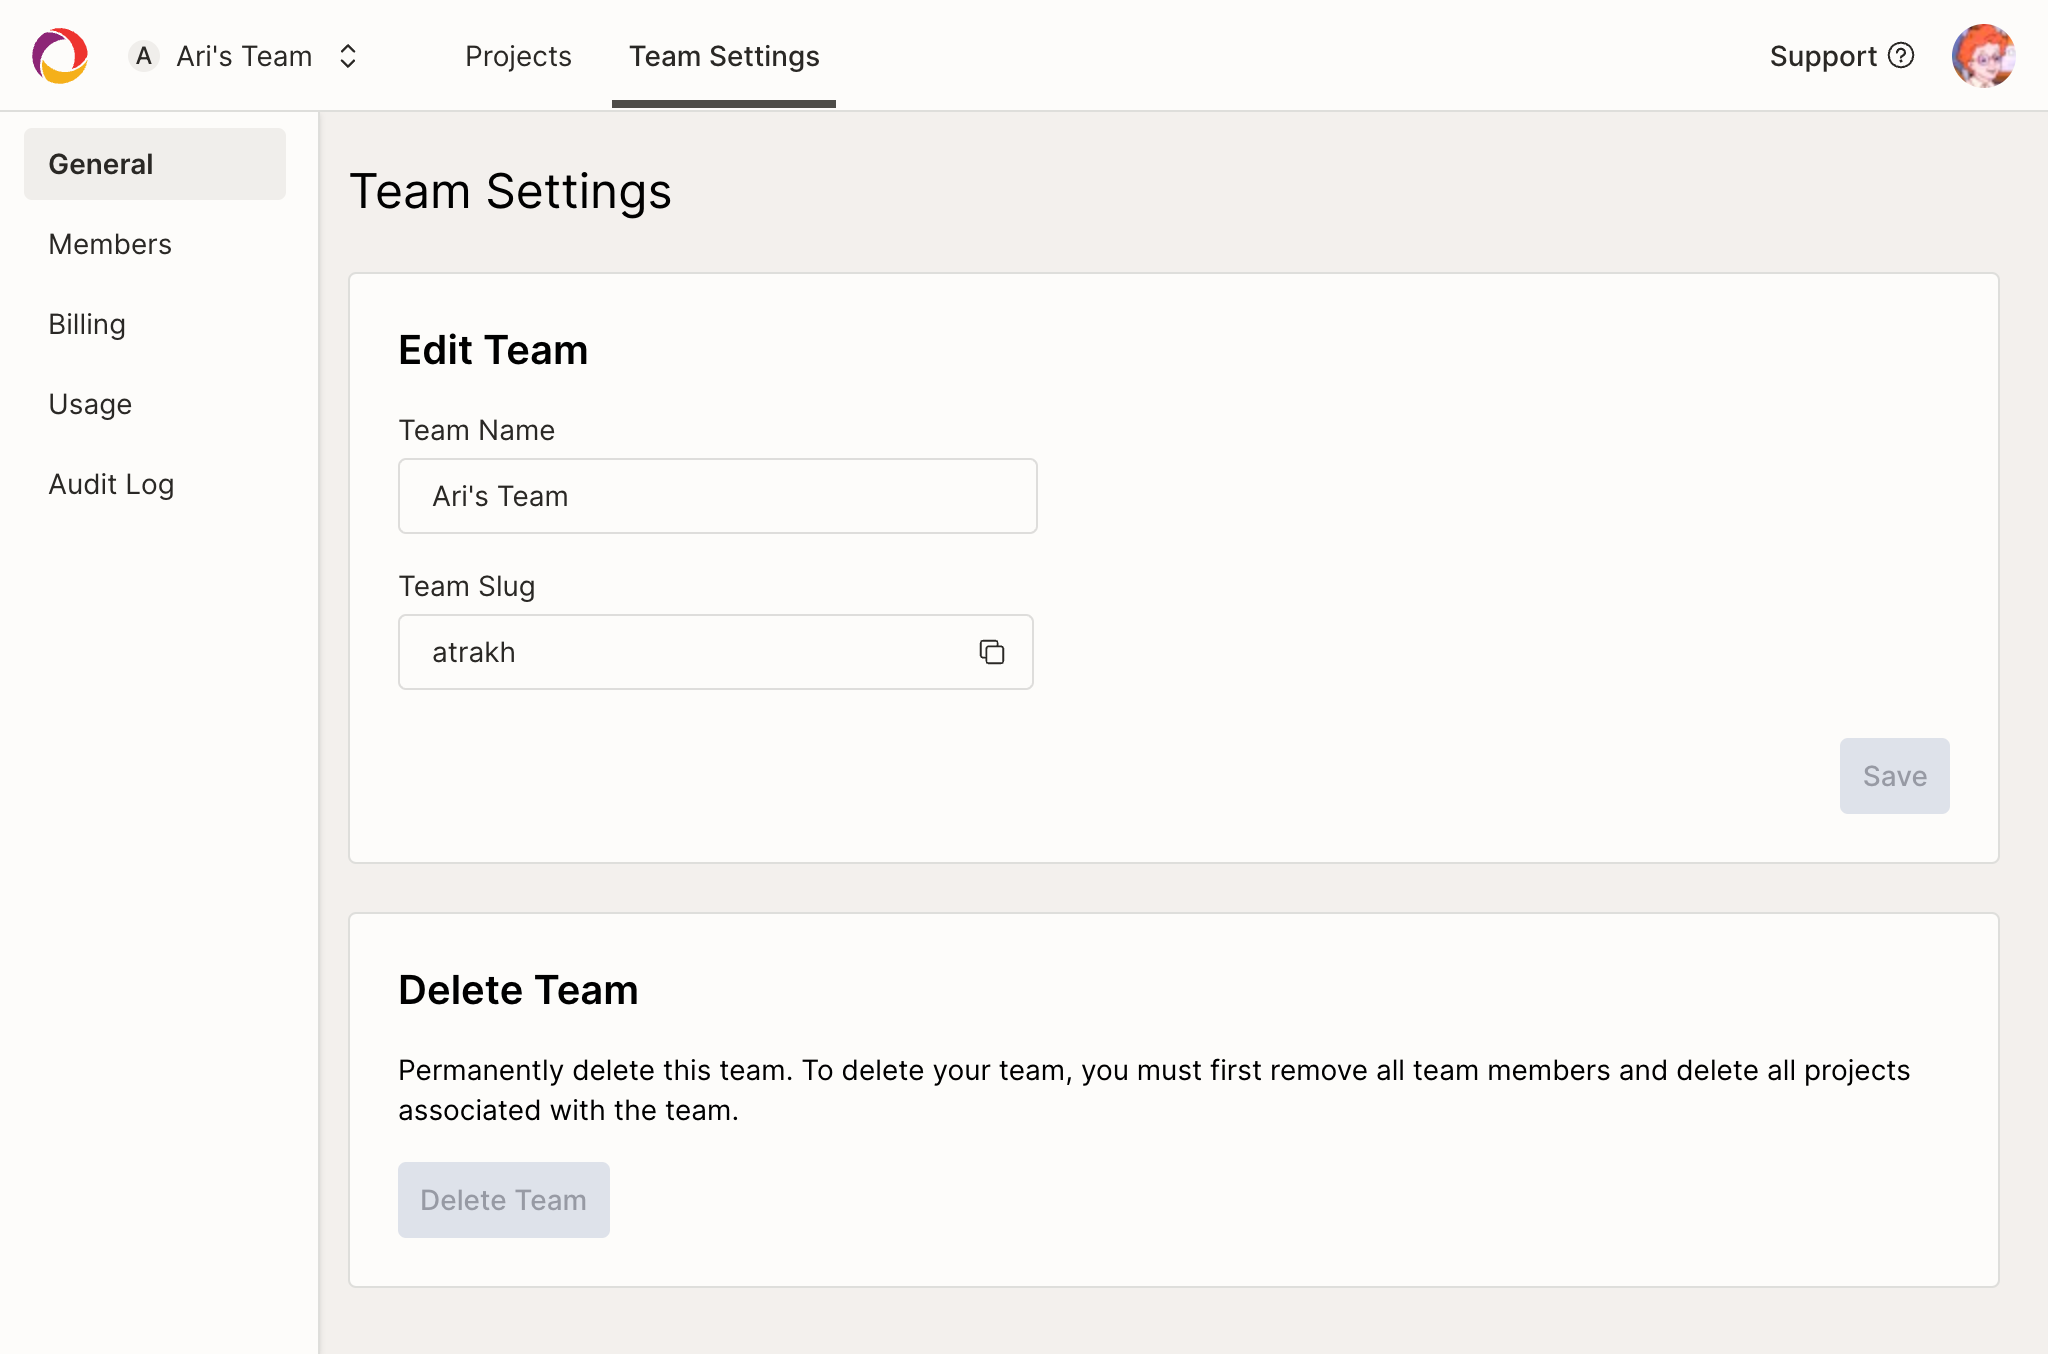Click the Team Name input field
Screen dimensions: 2048x1354
(718, 496)
